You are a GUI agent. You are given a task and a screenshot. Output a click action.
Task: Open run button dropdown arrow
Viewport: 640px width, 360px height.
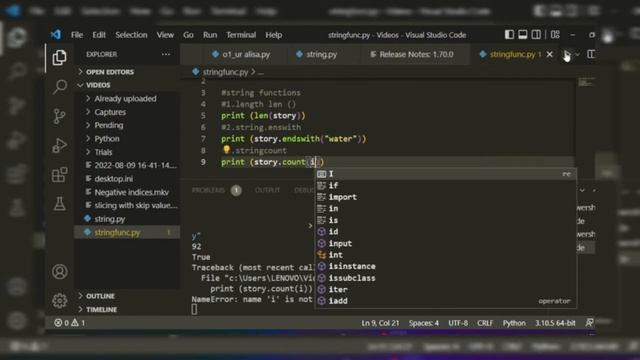click(x=577, y=54)
